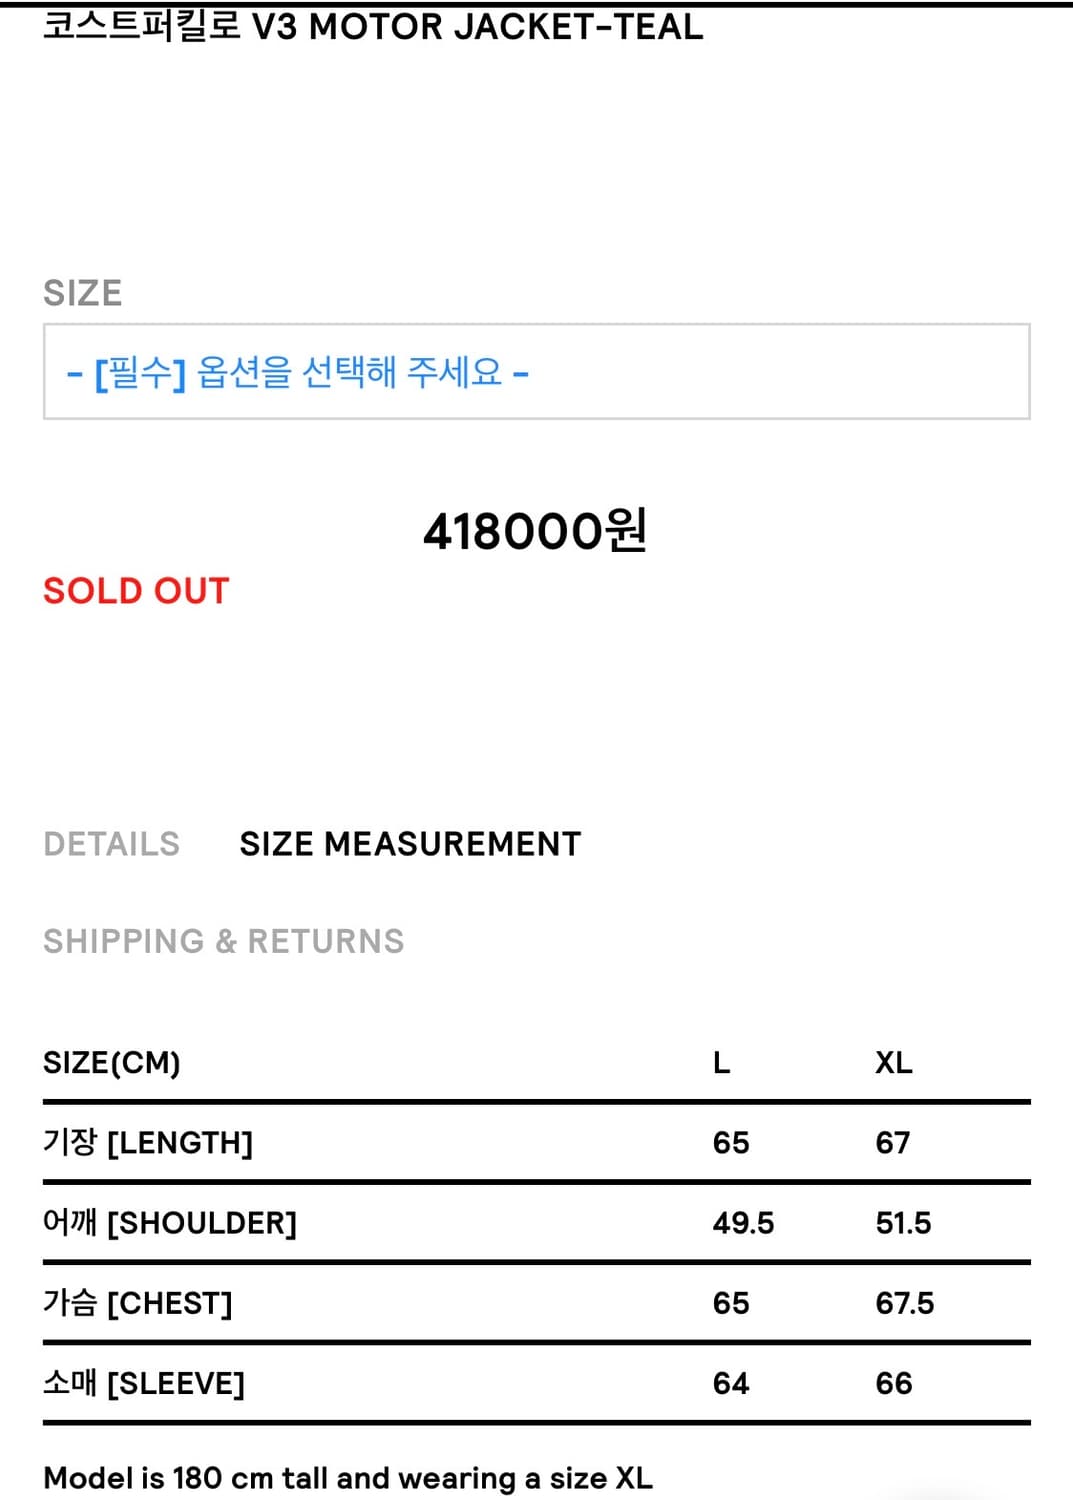Click the SIZE(CM) table header

pos(112,1062)
